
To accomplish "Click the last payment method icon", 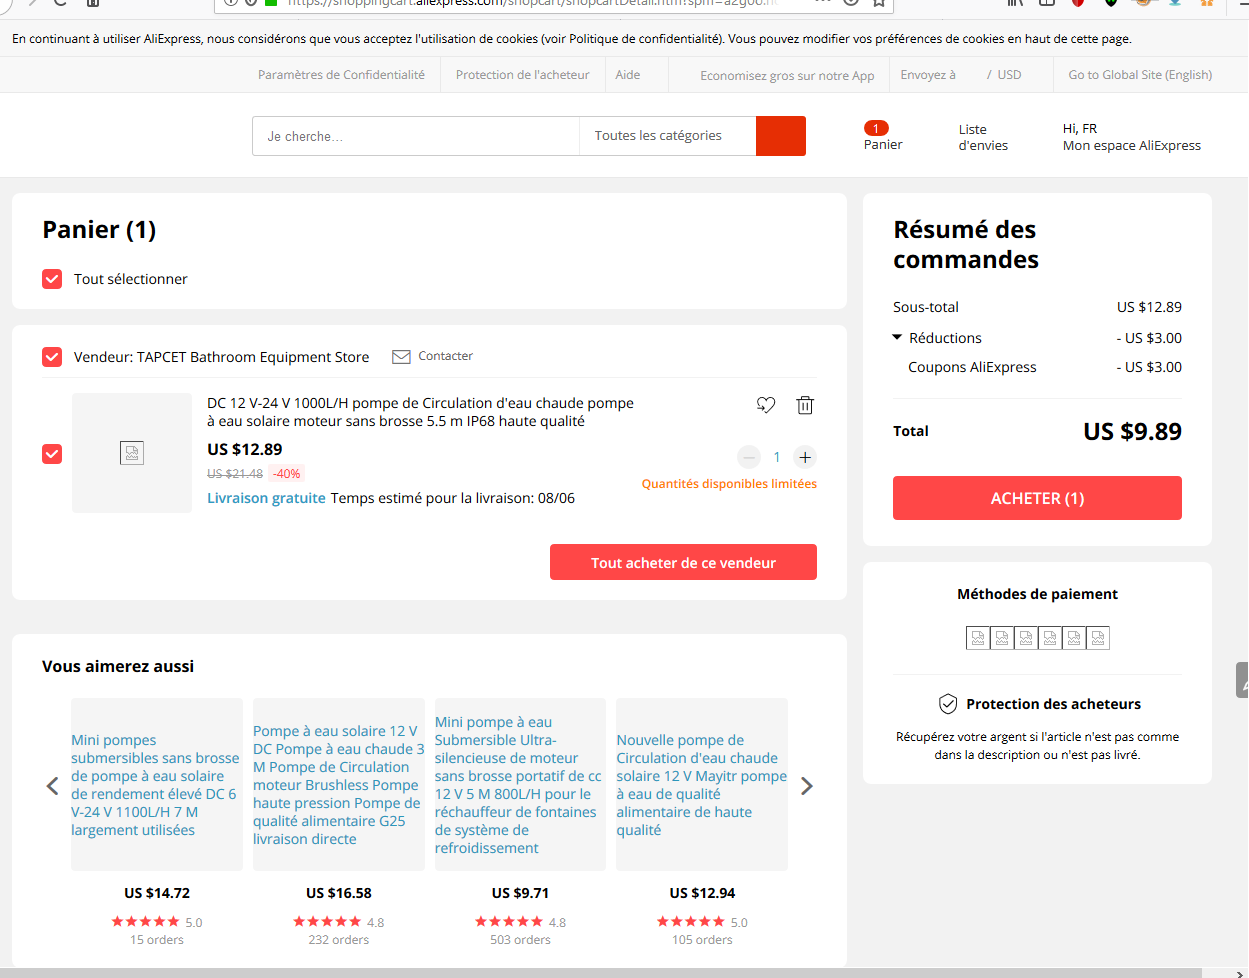I will pos(1098,638).
